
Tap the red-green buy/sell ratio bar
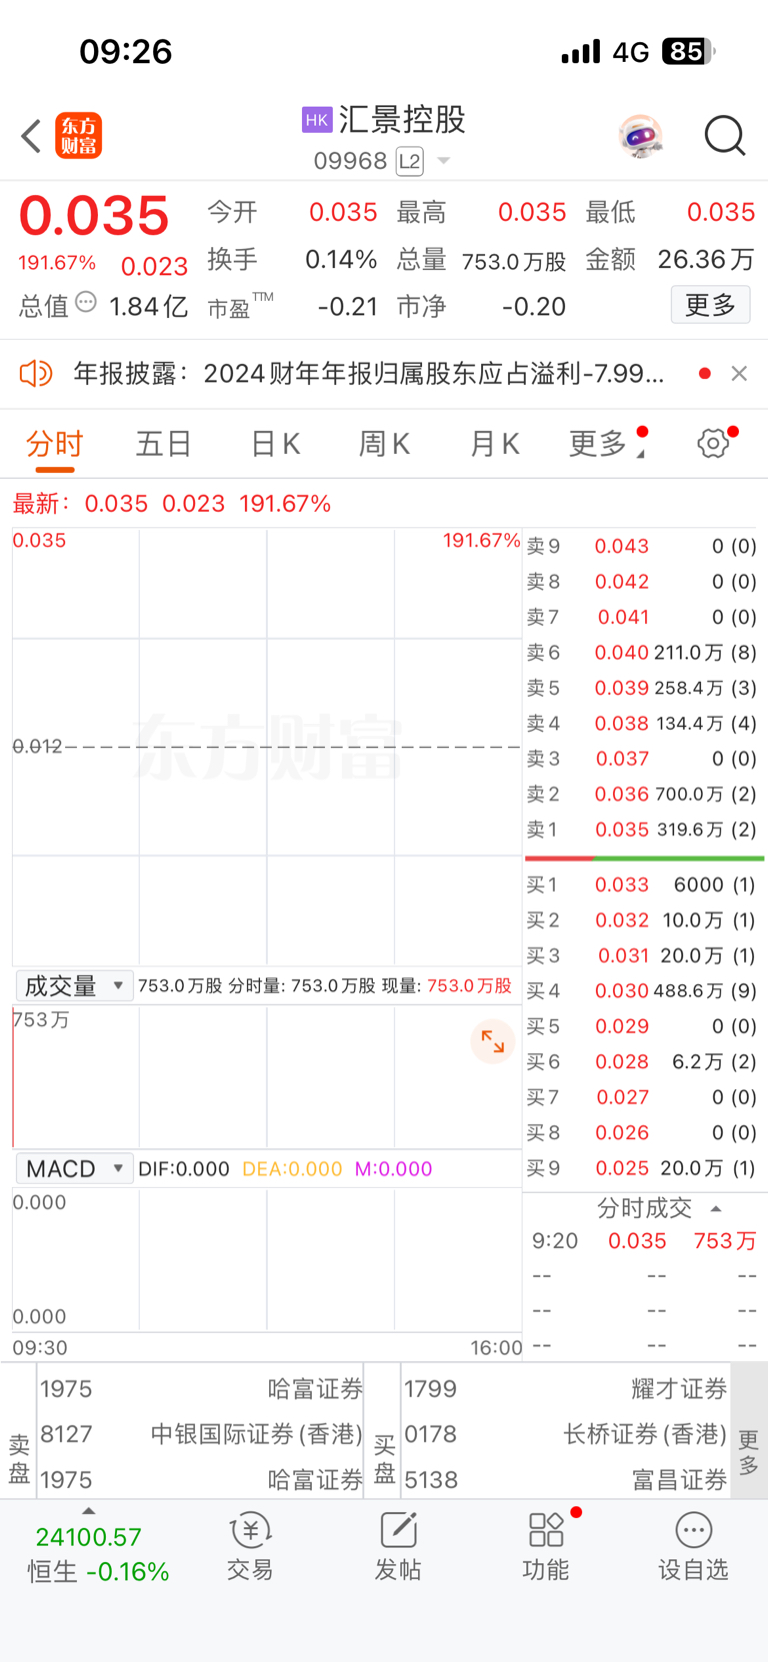coord(644,858)
